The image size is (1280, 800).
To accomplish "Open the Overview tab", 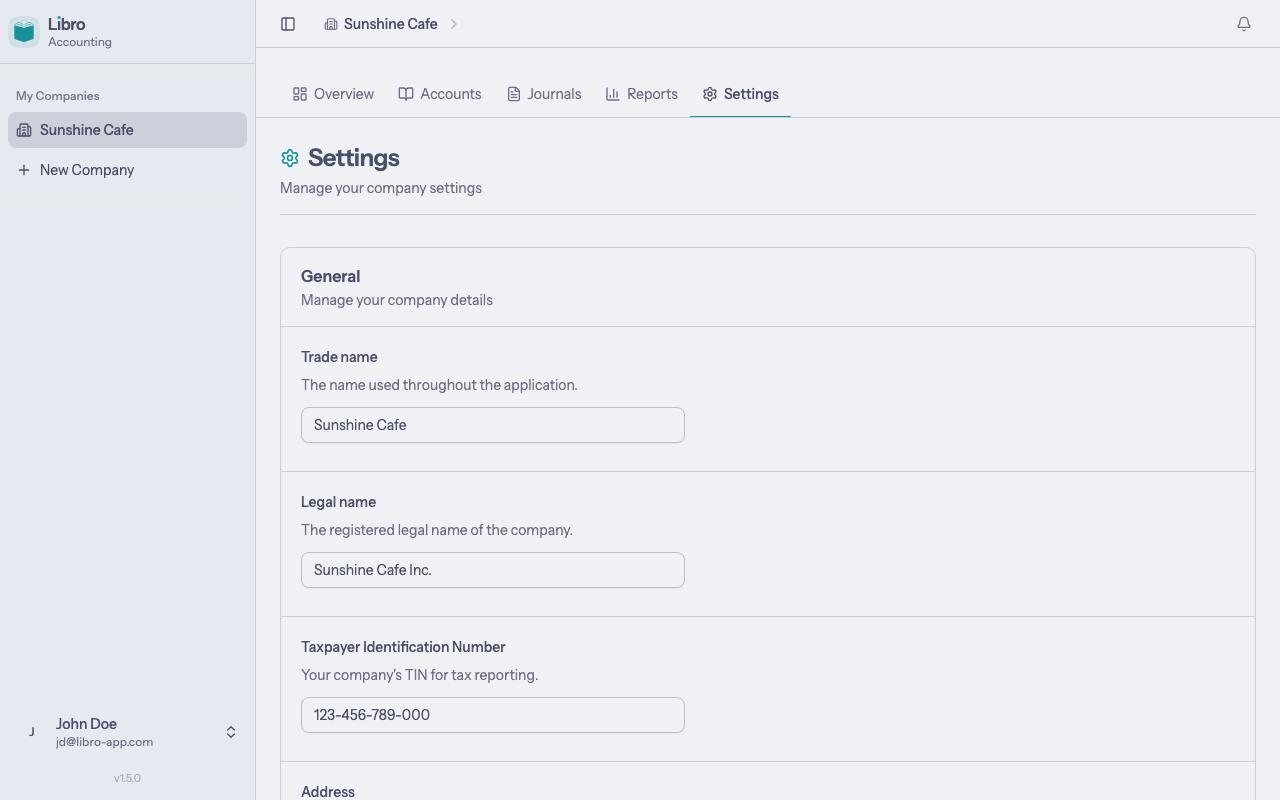I will click(333, 94).
